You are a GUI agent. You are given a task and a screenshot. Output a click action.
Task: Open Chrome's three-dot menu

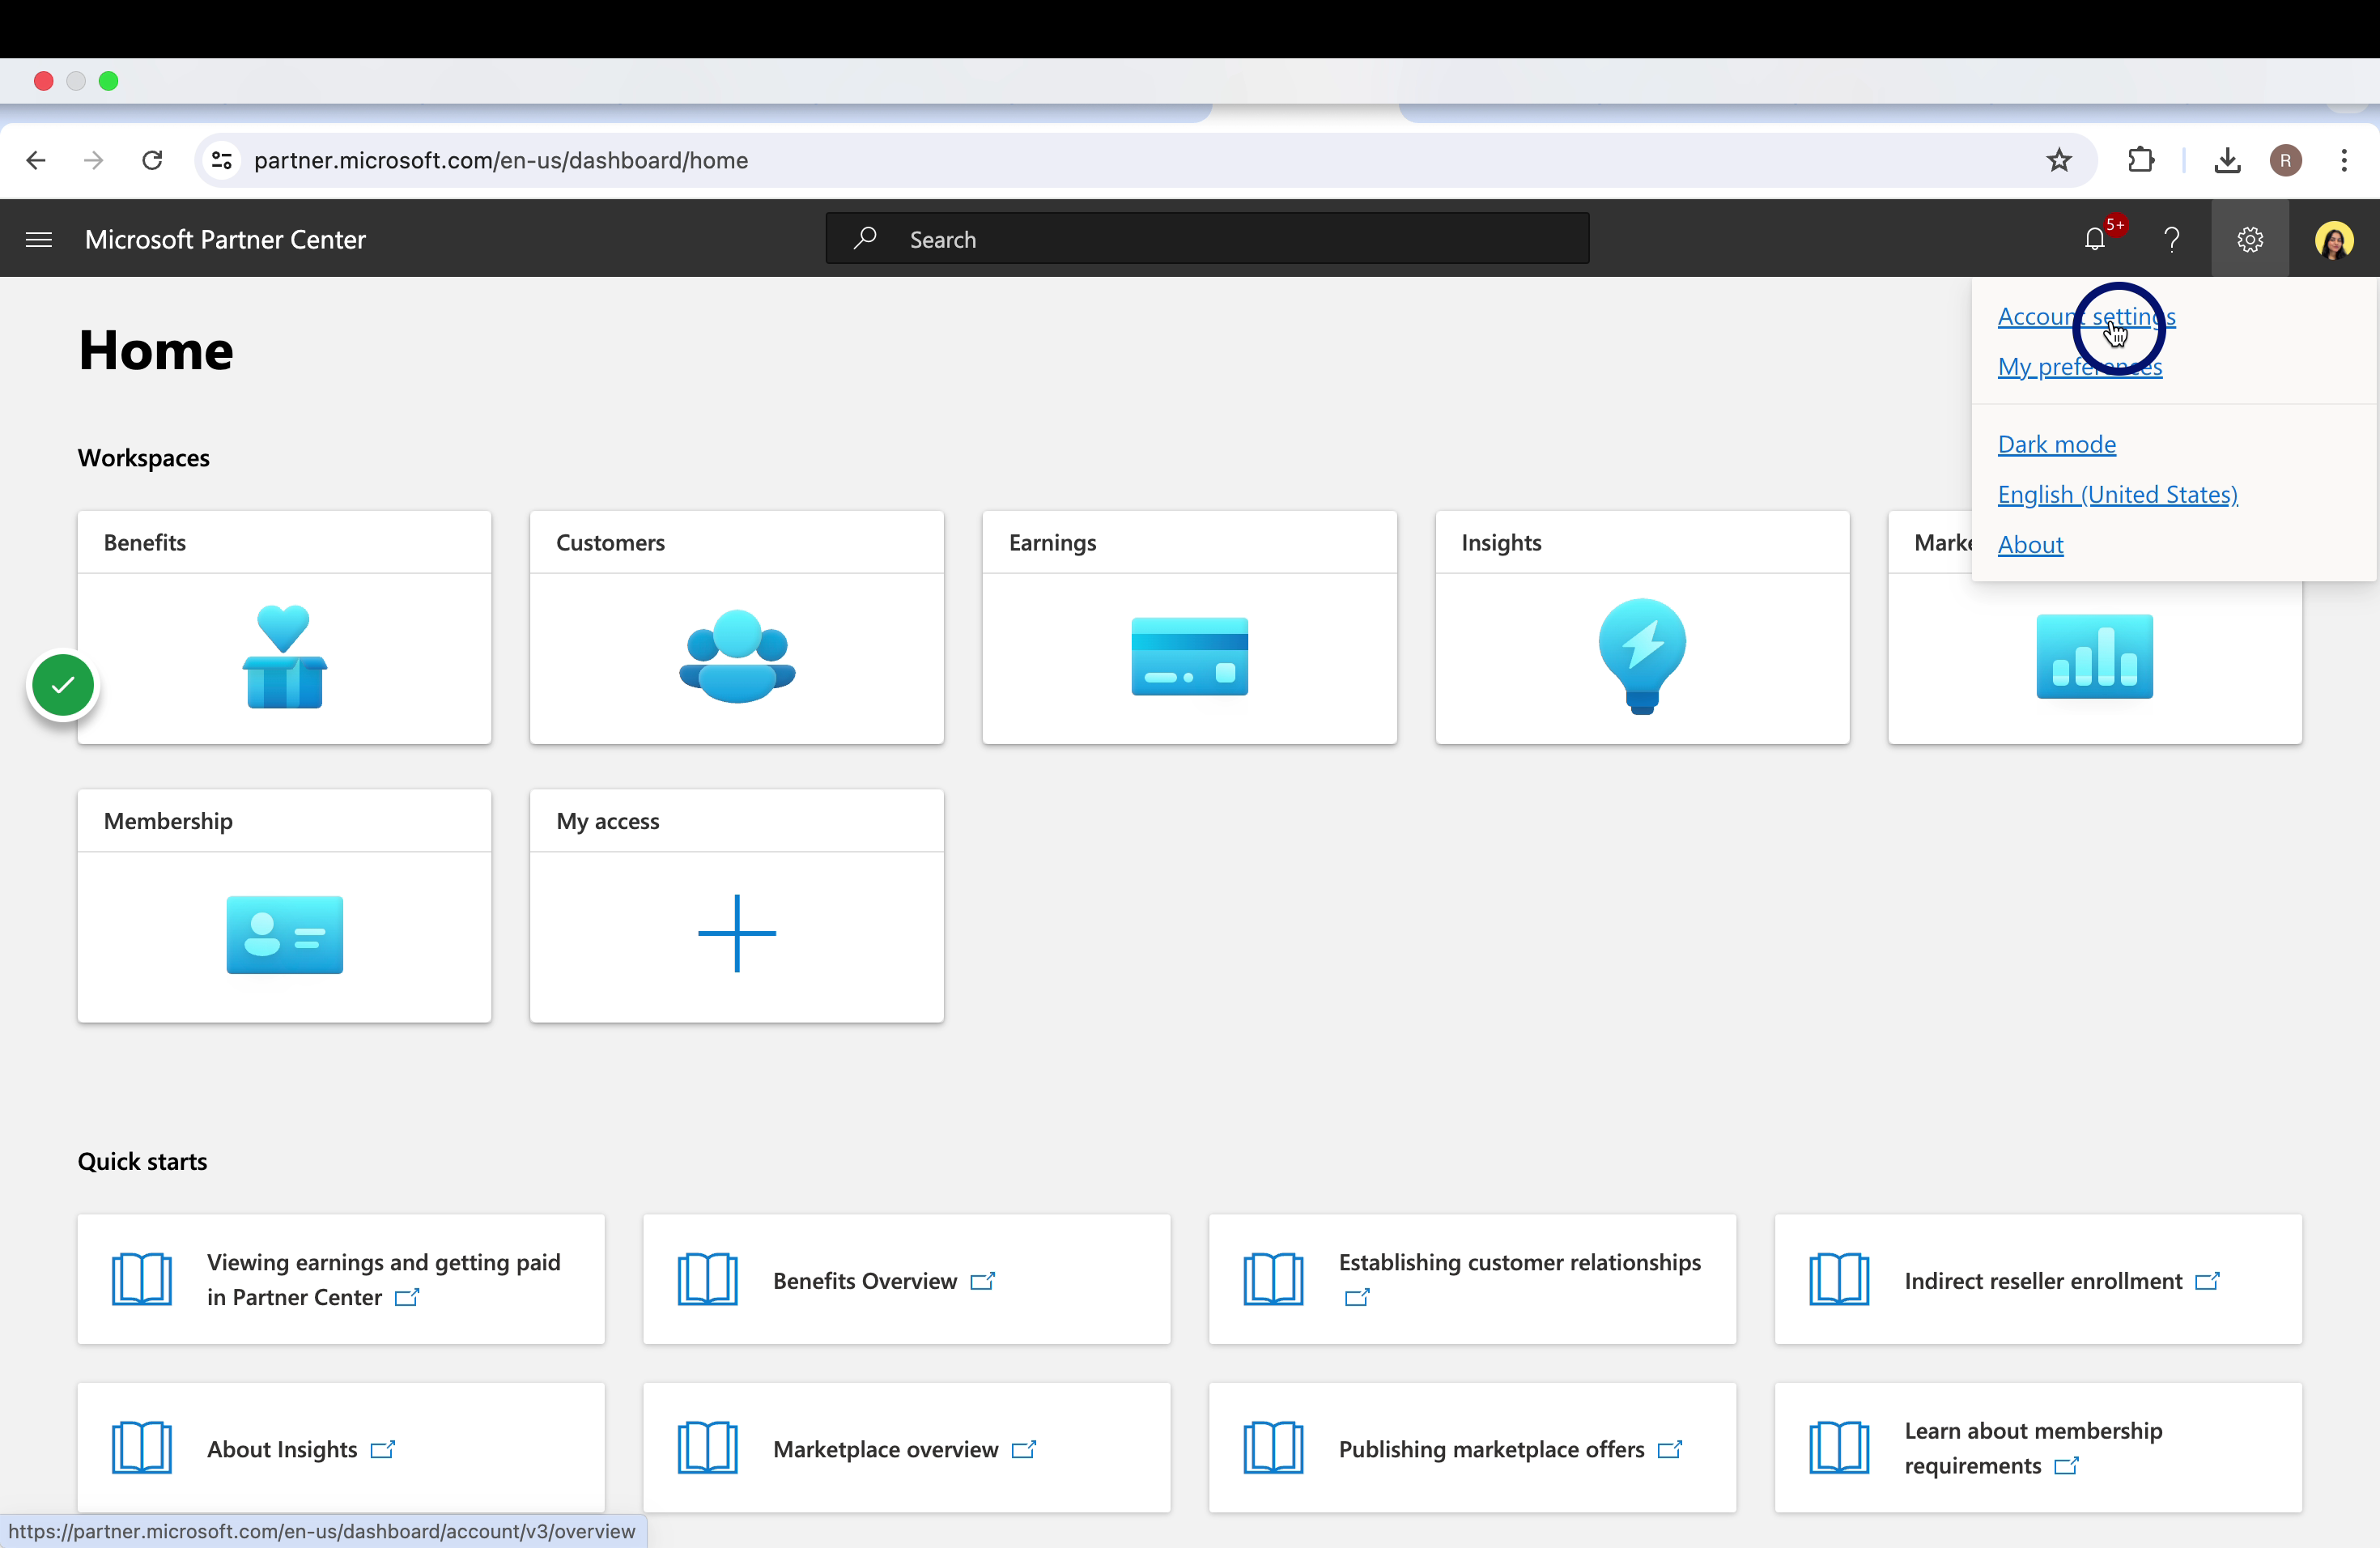click(2344, 160)
